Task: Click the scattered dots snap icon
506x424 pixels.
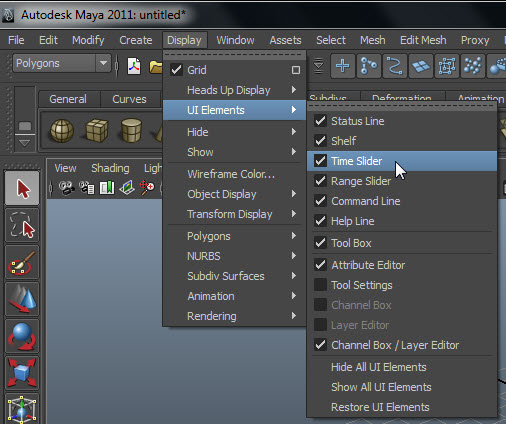Action: (x=473, y=66)
